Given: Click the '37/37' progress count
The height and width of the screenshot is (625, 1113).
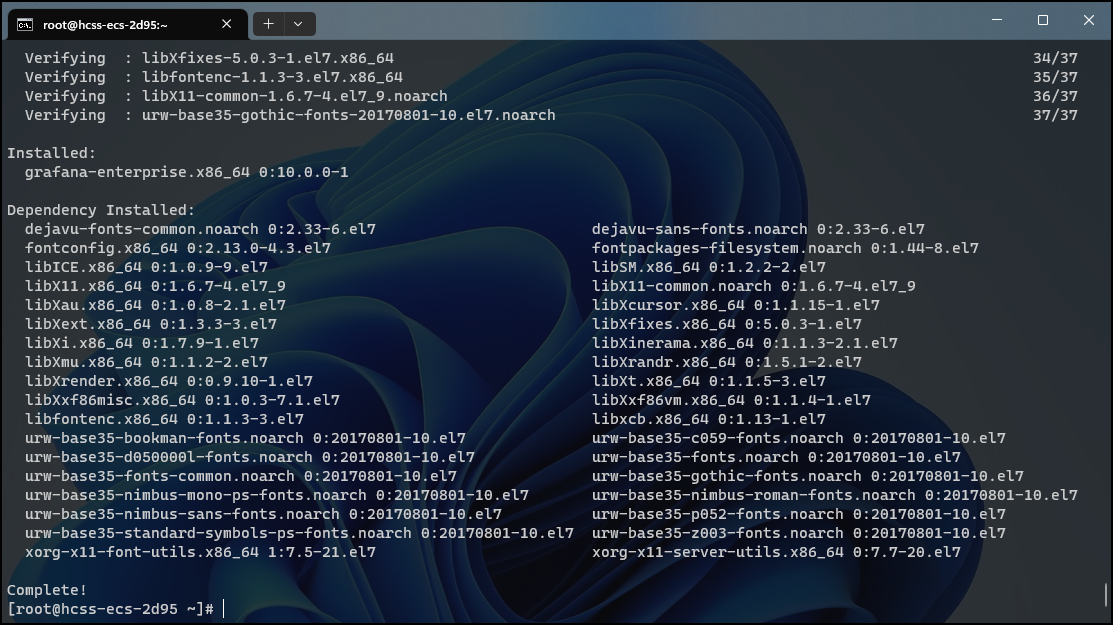Looking at the screenshot, I should [1055, 116].
